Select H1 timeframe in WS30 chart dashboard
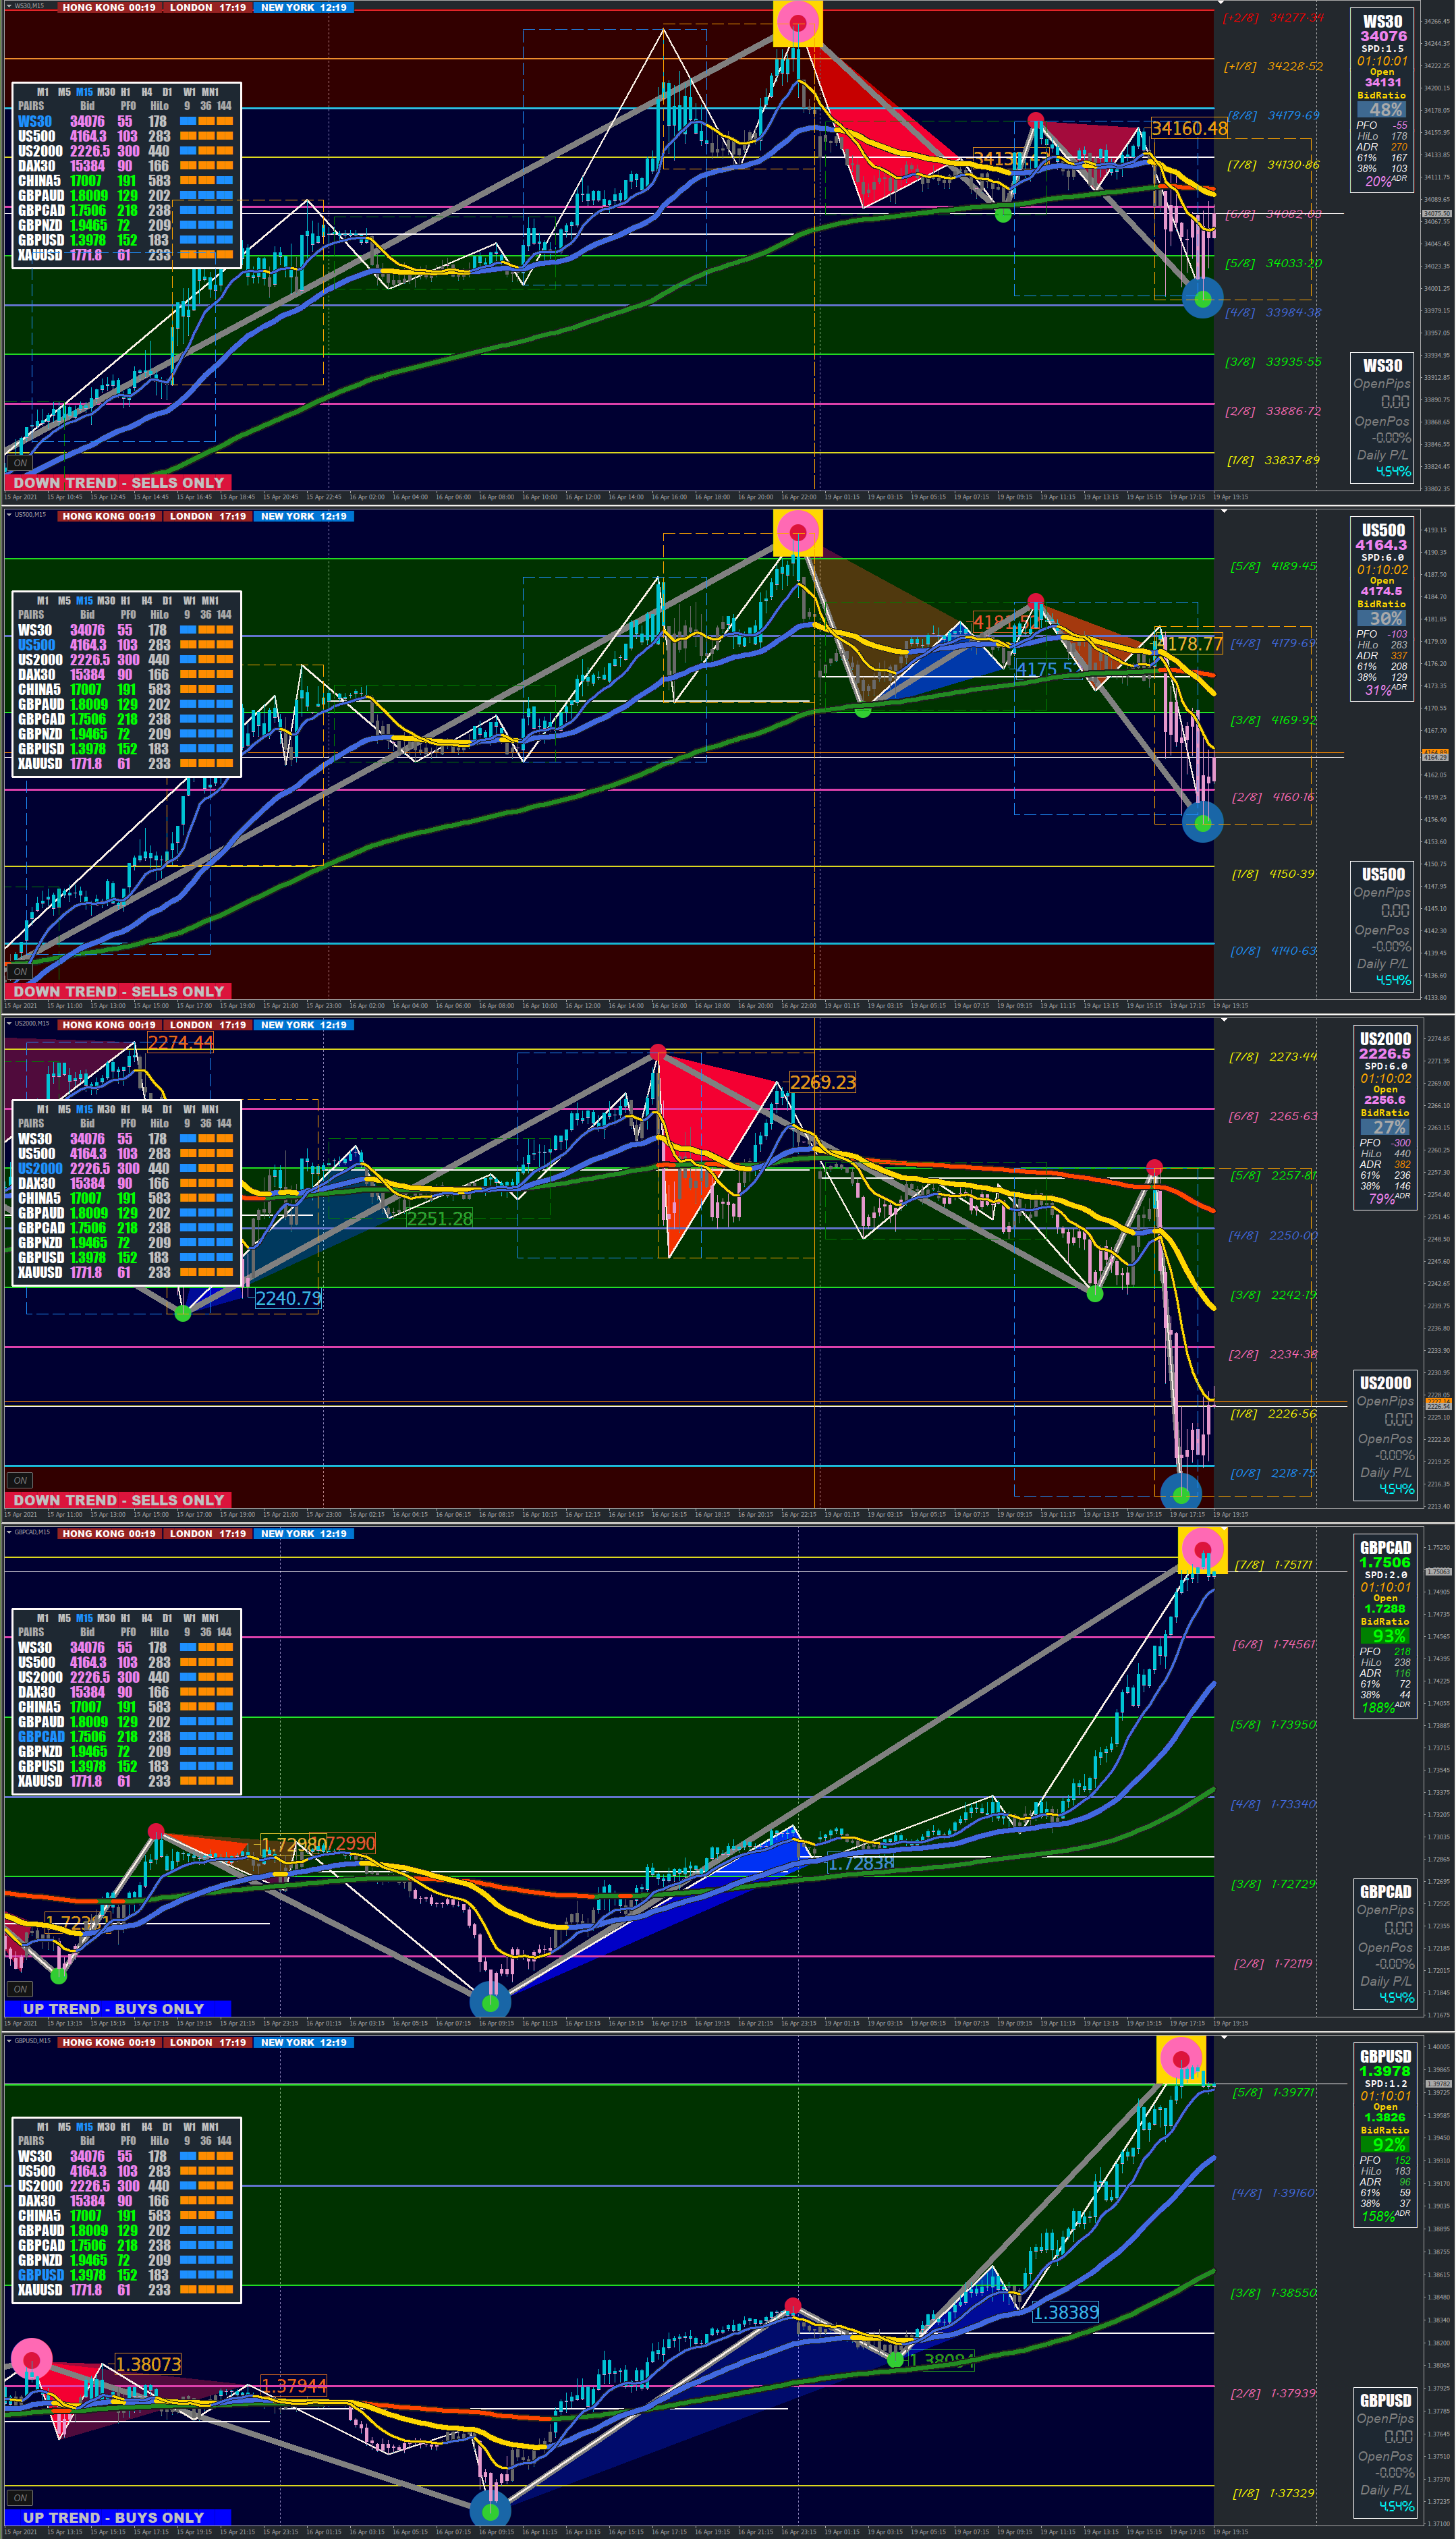1456x2539 pixels. click(x=125, y=91)
